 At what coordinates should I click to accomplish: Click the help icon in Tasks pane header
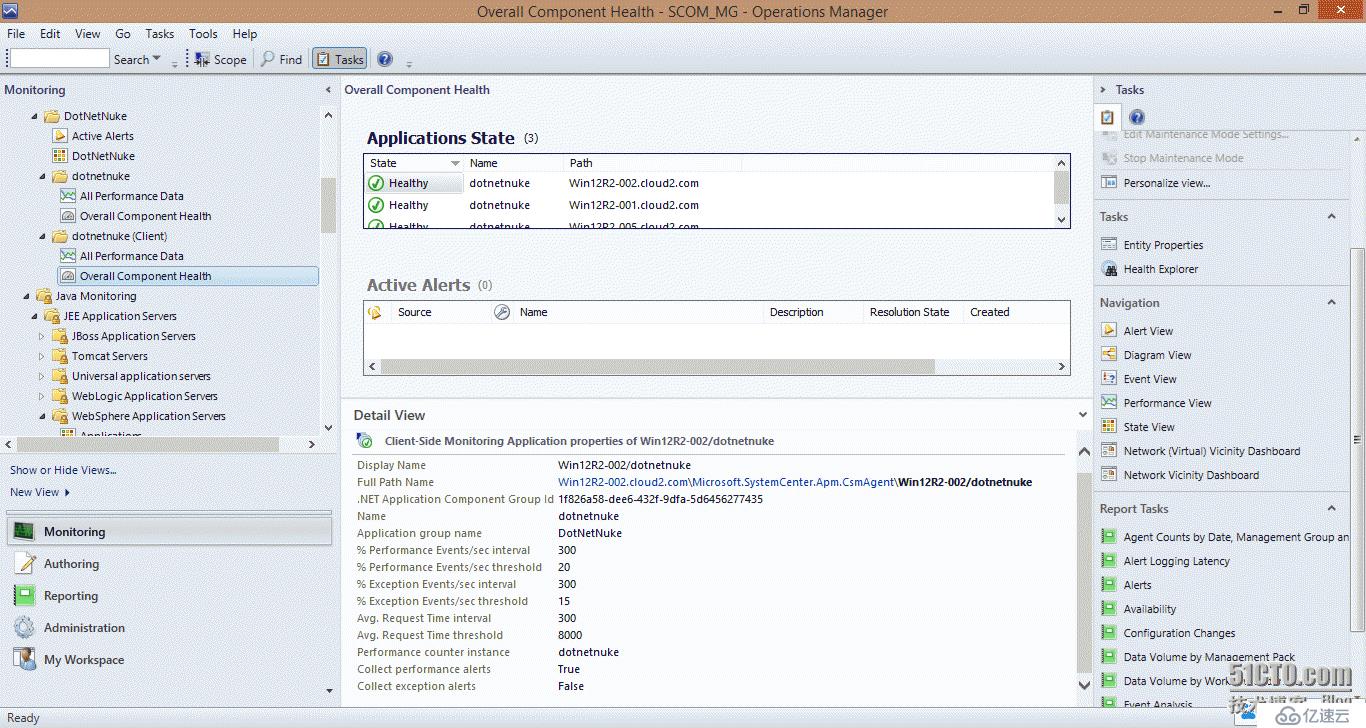1136,117
